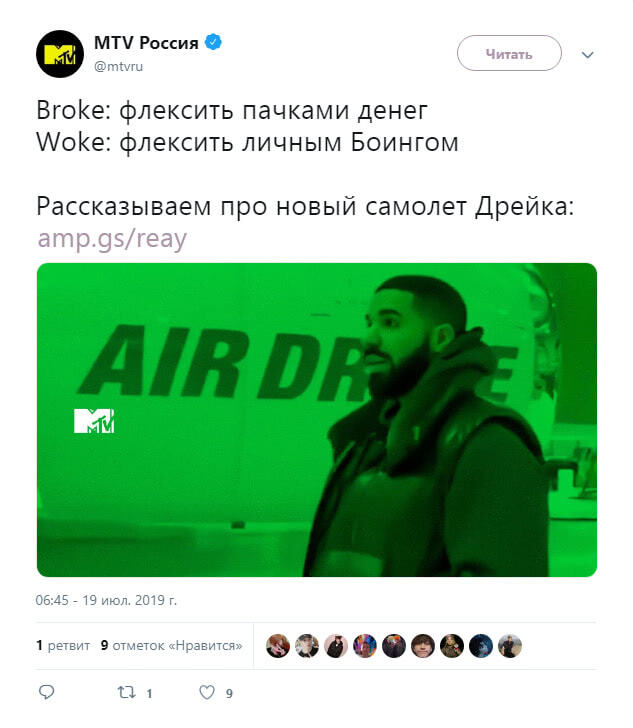Click the white MTV logo on image
The width and height of the screenshot is (633, 728).
coord(94,421)
